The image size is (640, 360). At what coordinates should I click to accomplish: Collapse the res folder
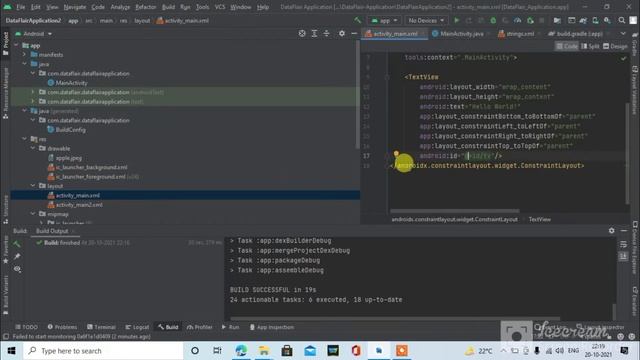[24, 139]
